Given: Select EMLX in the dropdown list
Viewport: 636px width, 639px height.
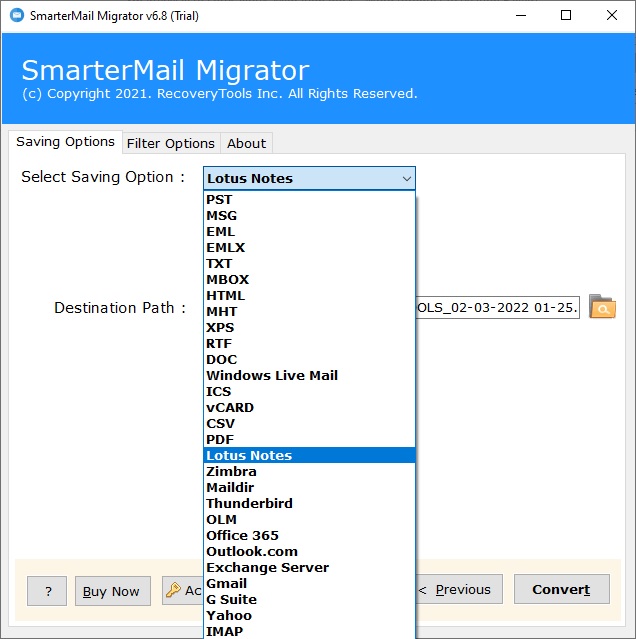Looking at the screenshot, I should [309, 247].
